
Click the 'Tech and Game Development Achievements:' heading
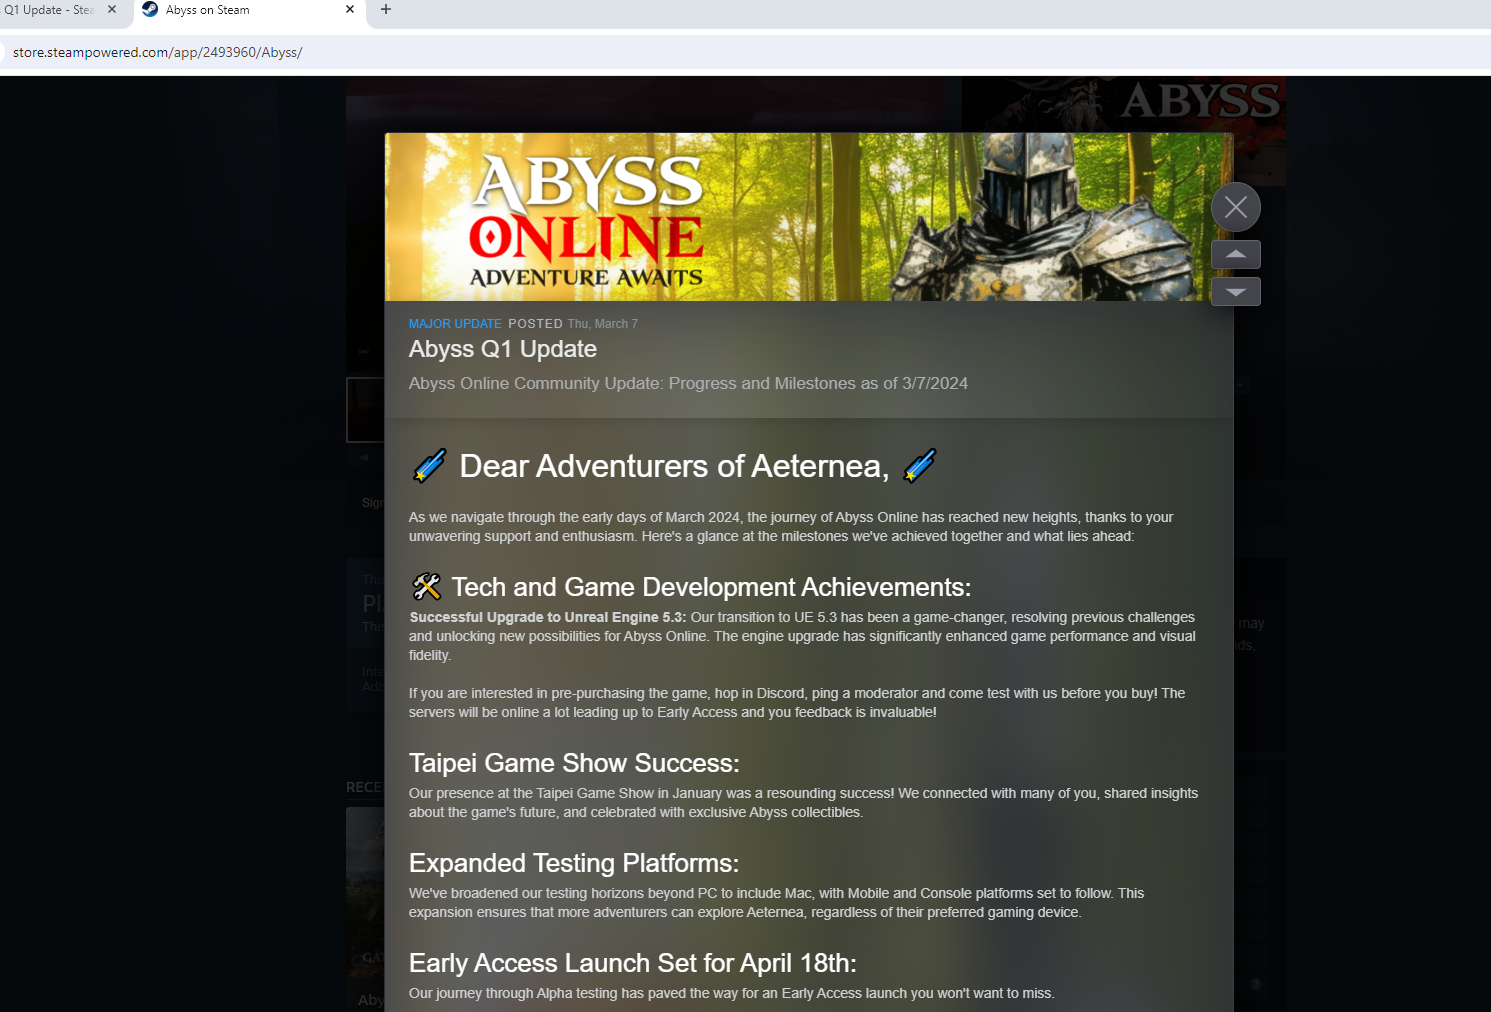pos(711,587)
